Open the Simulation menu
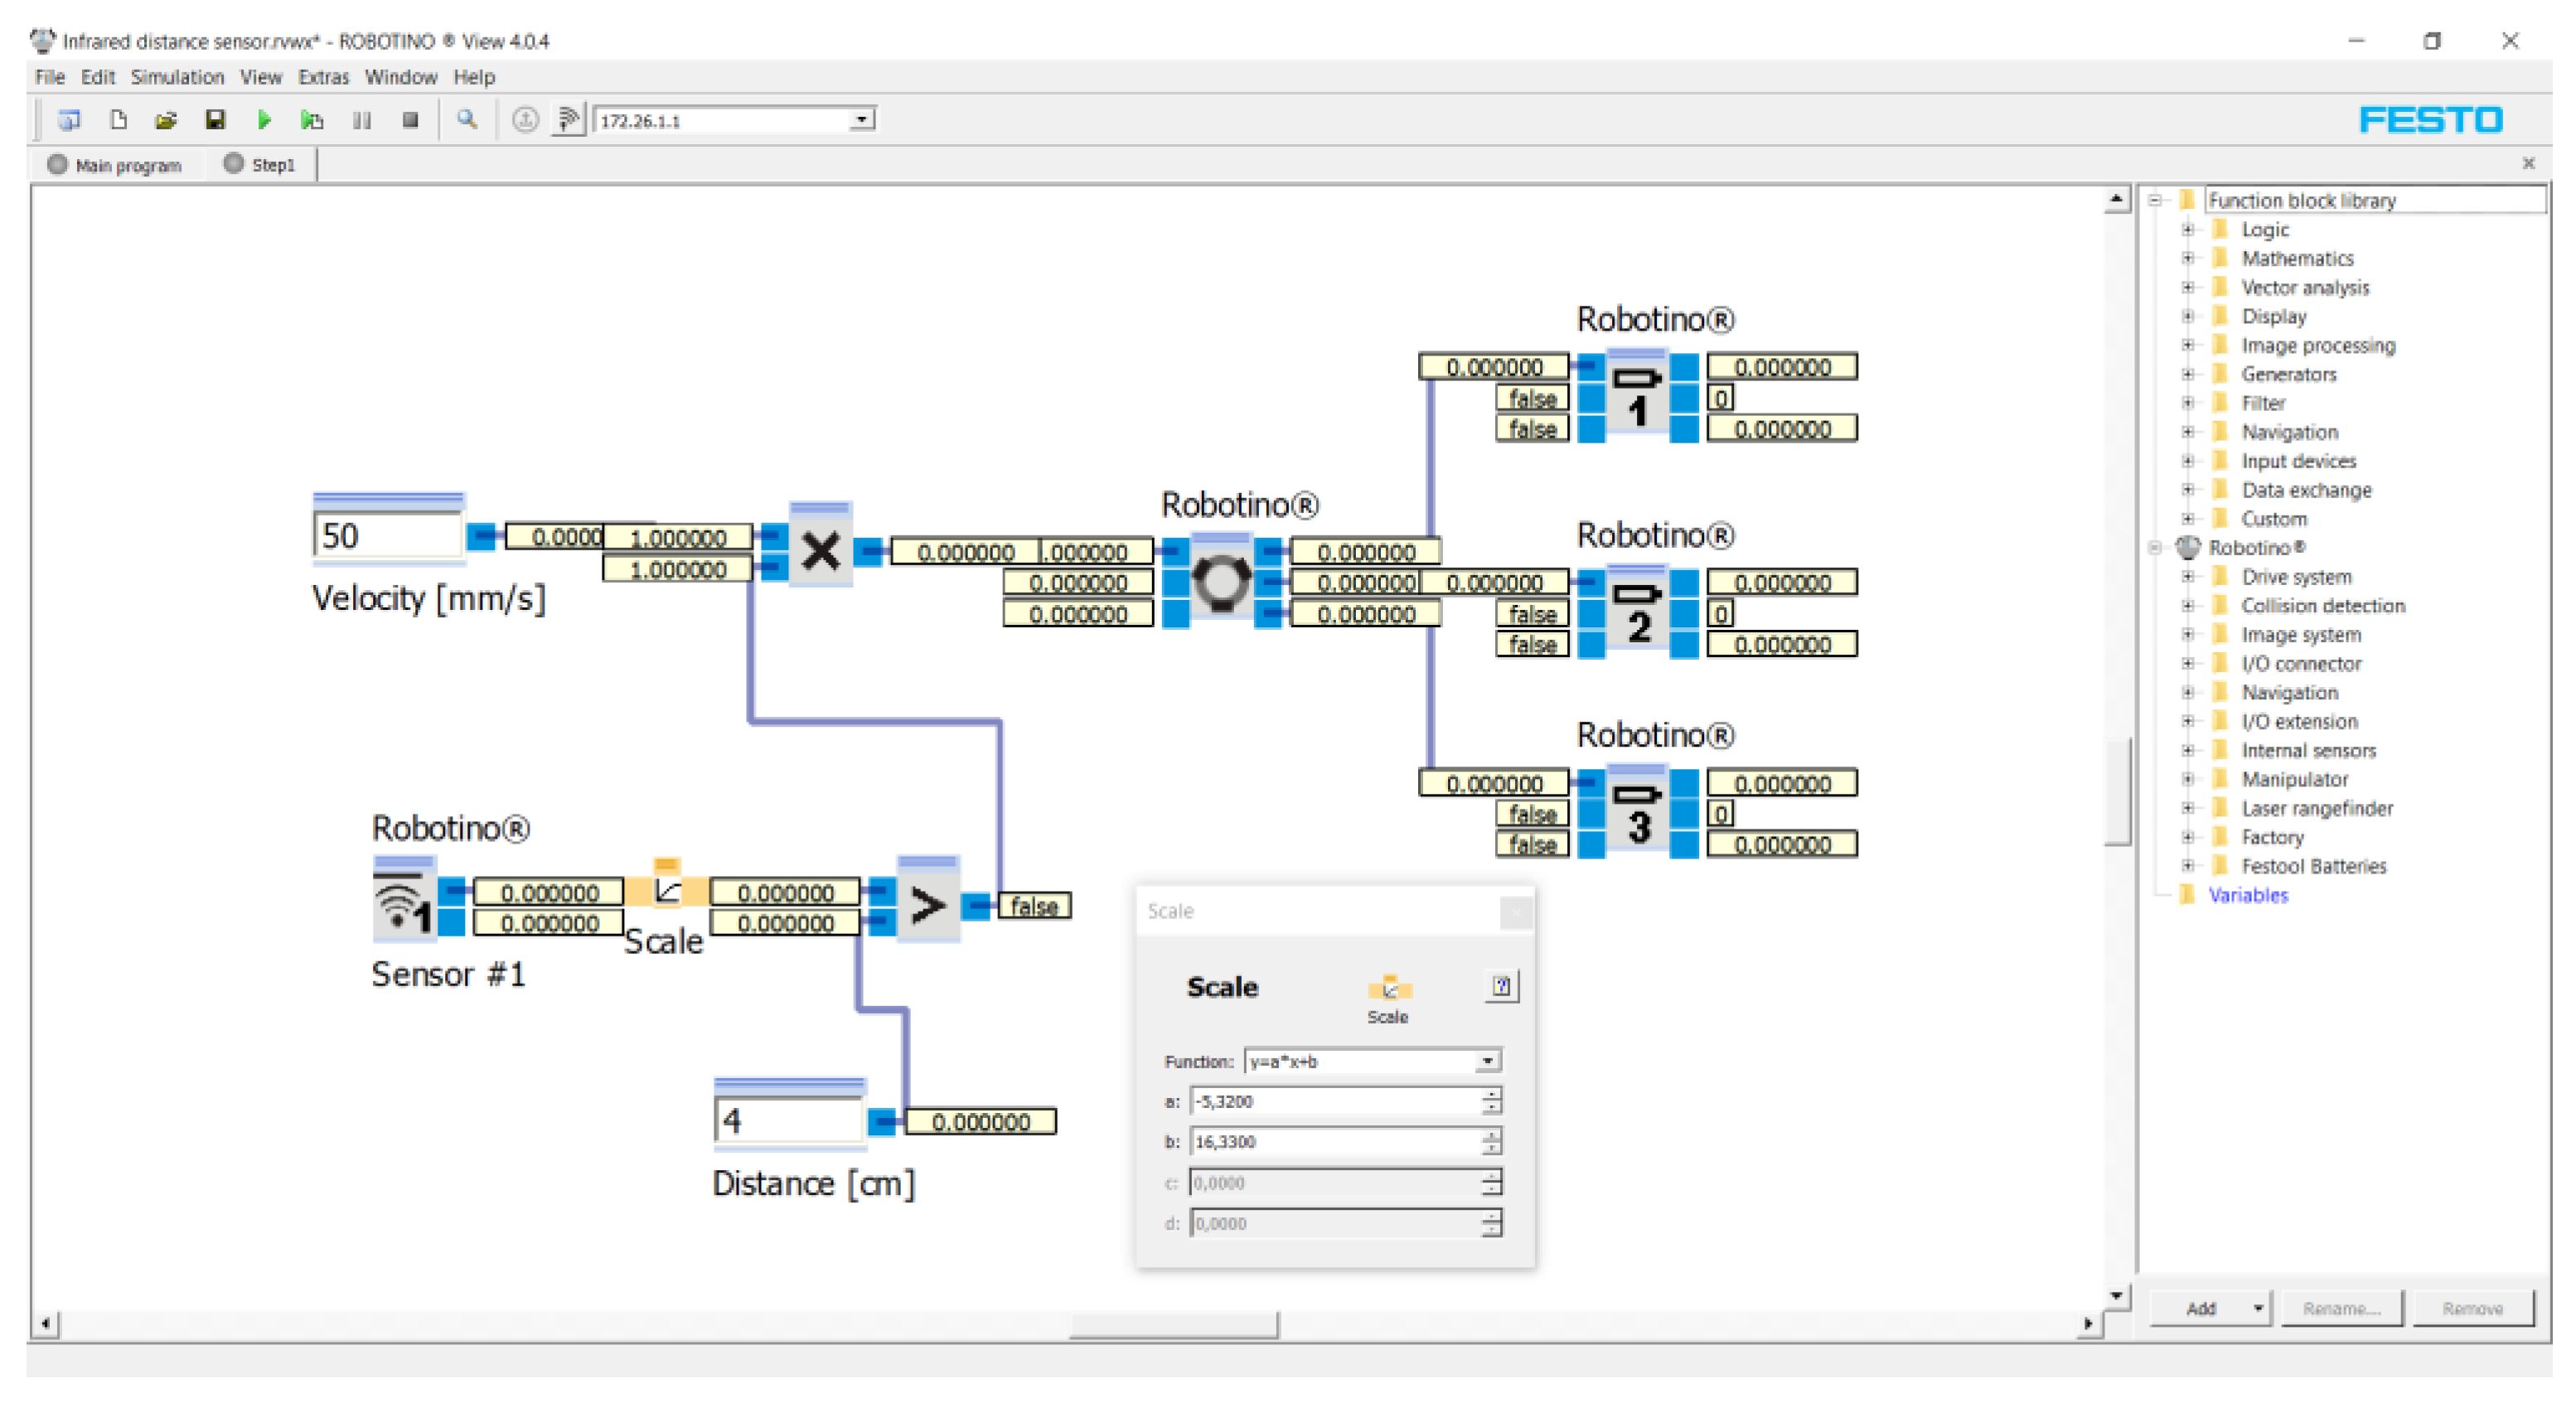 pos(177,77)
